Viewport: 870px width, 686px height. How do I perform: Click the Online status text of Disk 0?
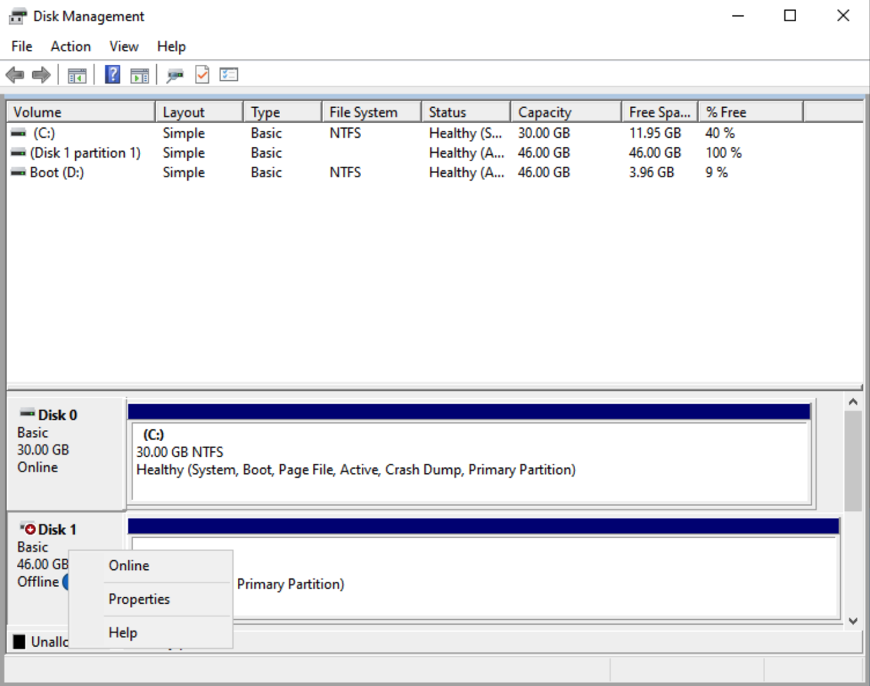[x=37, y=467]
